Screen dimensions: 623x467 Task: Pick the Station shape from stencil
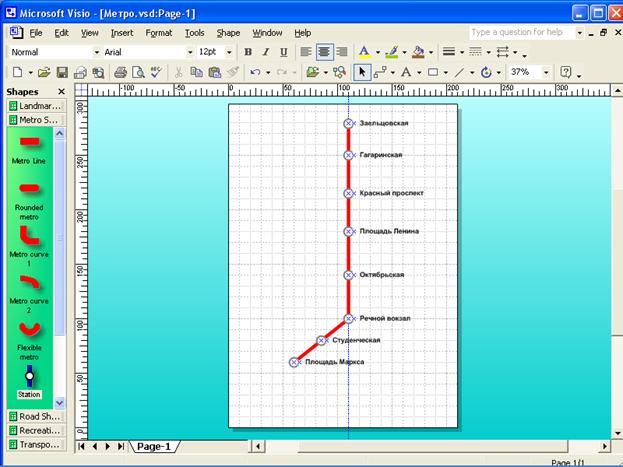coord(29,377)
